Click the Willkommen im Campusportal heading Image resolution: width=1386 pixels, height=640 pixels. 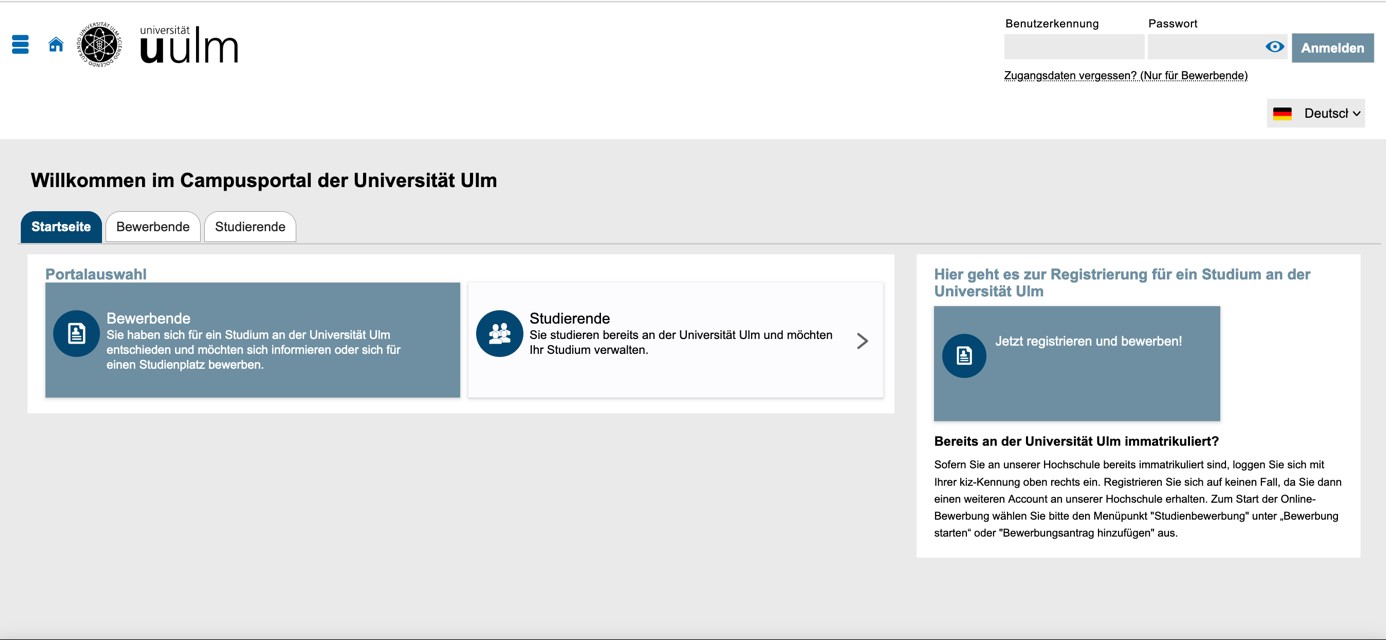pyautogui.click(x=264, y=181)
